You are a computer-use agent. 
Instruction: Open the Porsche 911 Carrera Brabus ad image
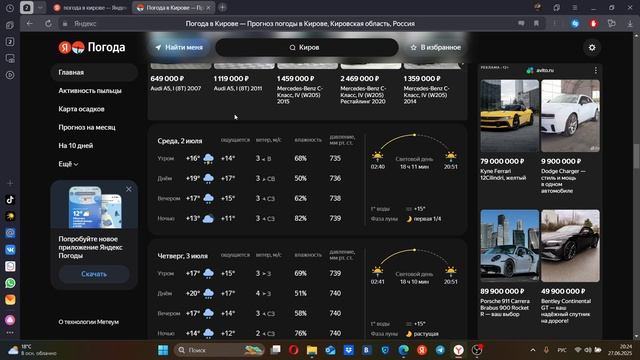tap(509, 246)
